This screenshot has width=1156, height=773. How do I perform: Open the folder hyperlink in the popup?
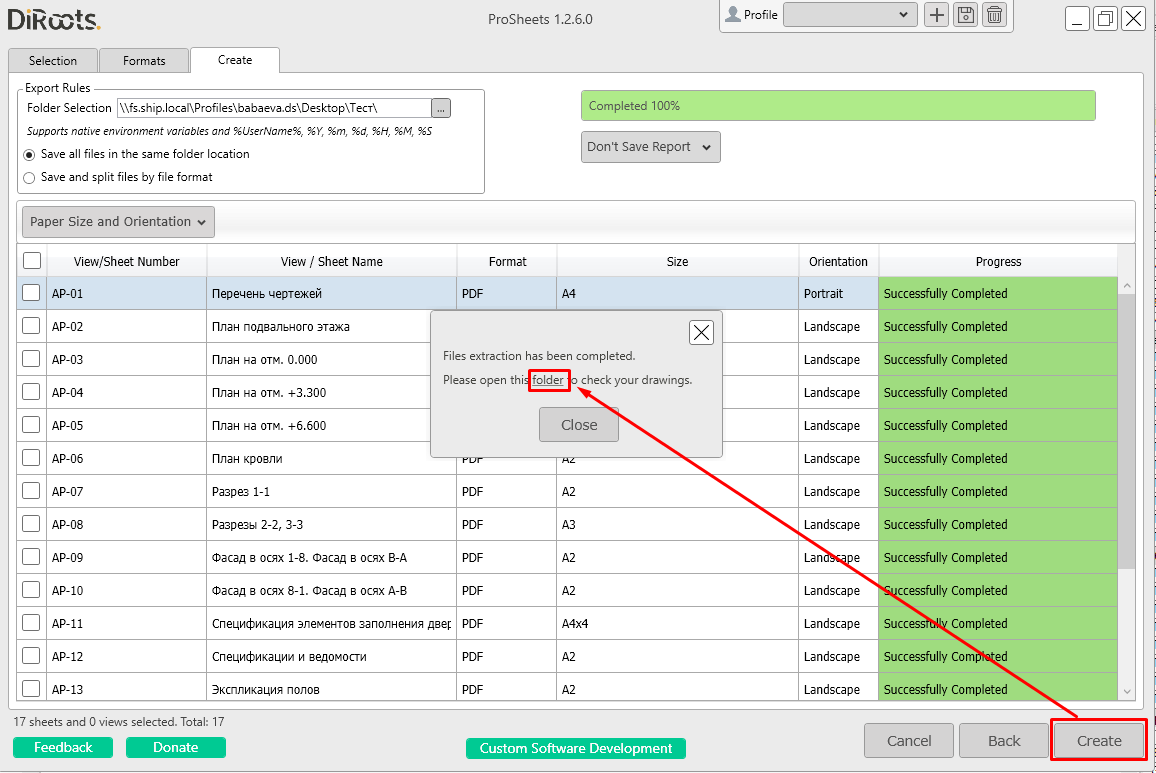click(548, 380)
